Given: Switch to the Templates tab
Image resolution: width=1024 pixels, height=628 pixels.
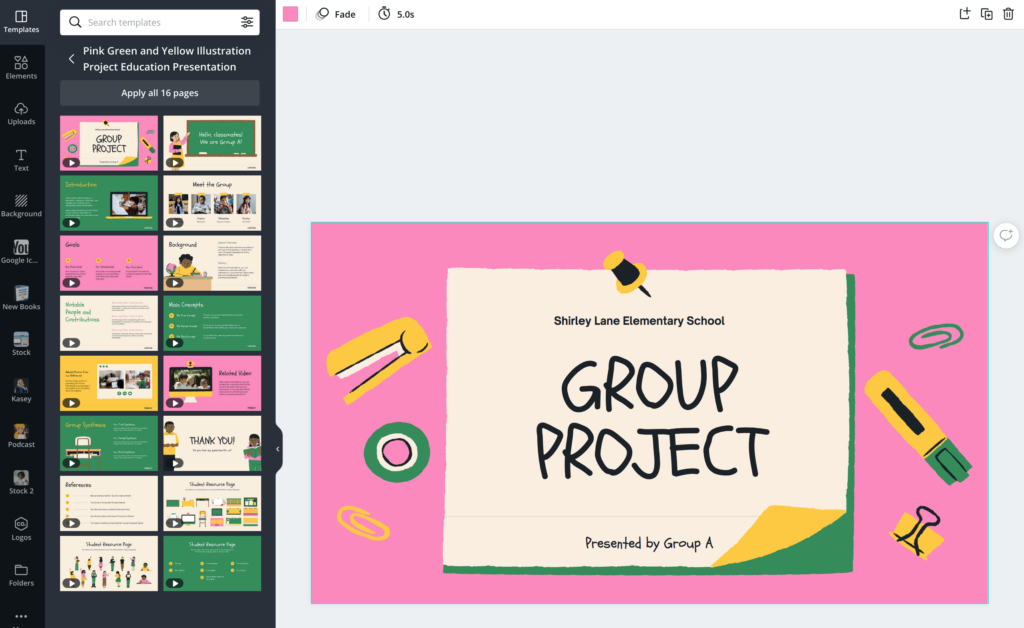Looking at the screenshot, I should pyautogui.click(x=21, y=21).
